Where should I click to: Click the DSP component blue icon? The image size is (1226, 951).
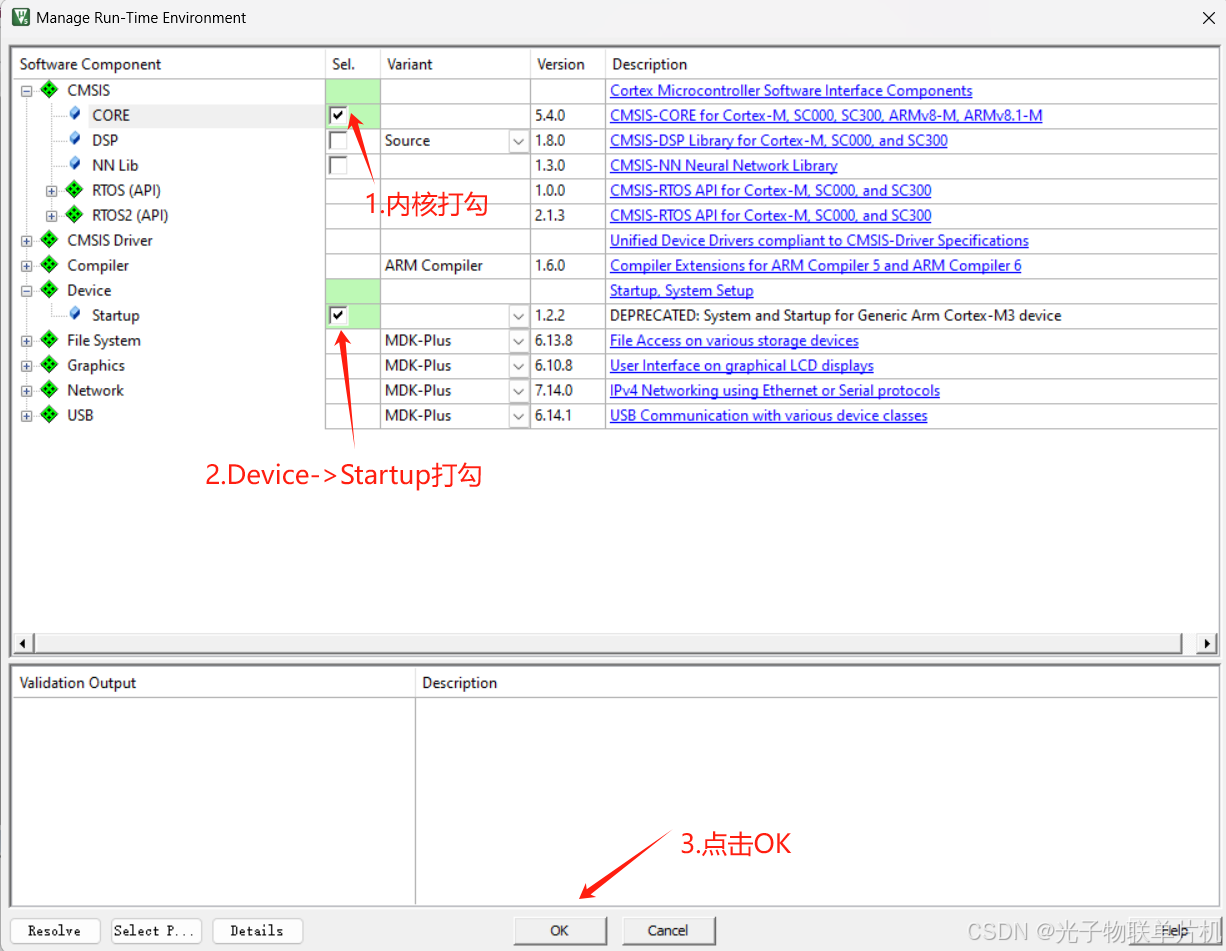tap(74, 139)
